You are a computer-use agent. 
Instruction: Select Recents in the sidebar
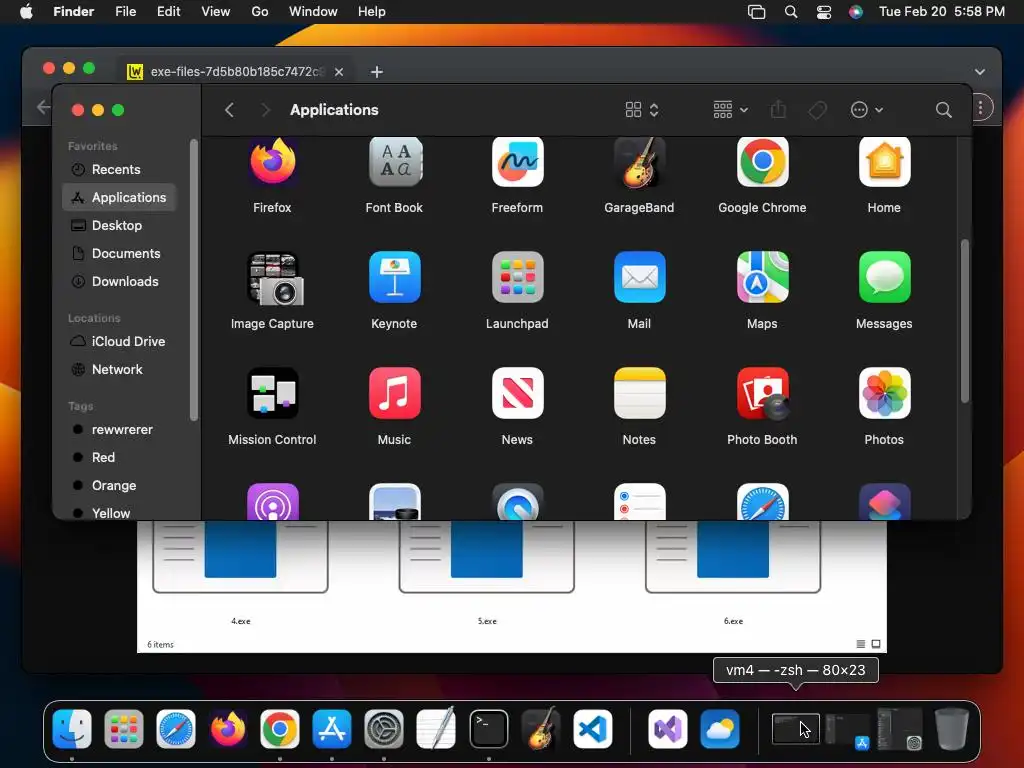tap(120, 170)
